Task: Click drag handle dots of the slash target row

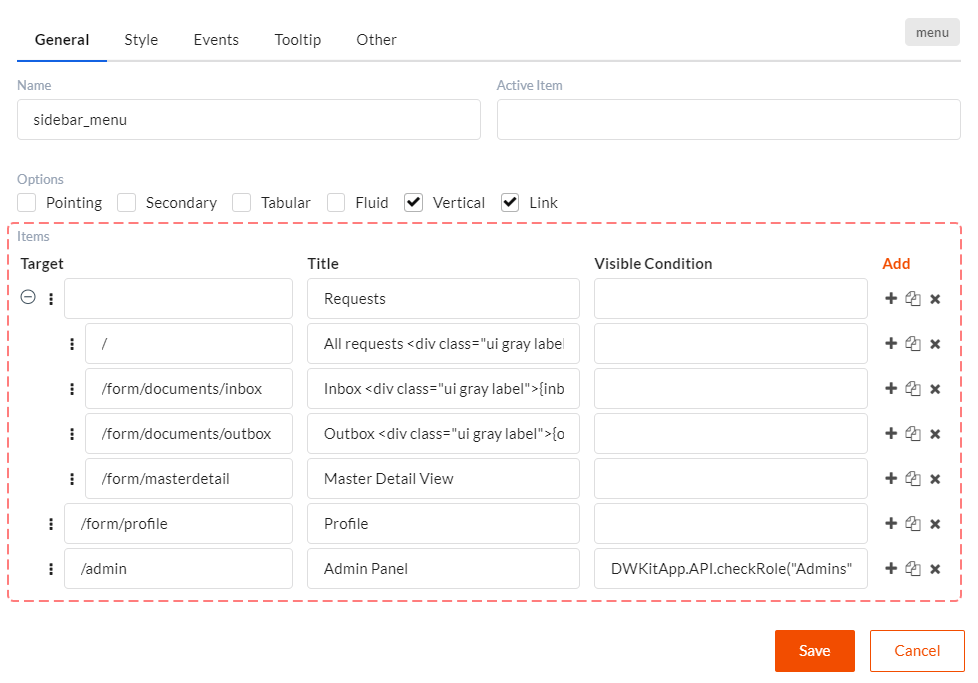Action: [x=72, y=344]
